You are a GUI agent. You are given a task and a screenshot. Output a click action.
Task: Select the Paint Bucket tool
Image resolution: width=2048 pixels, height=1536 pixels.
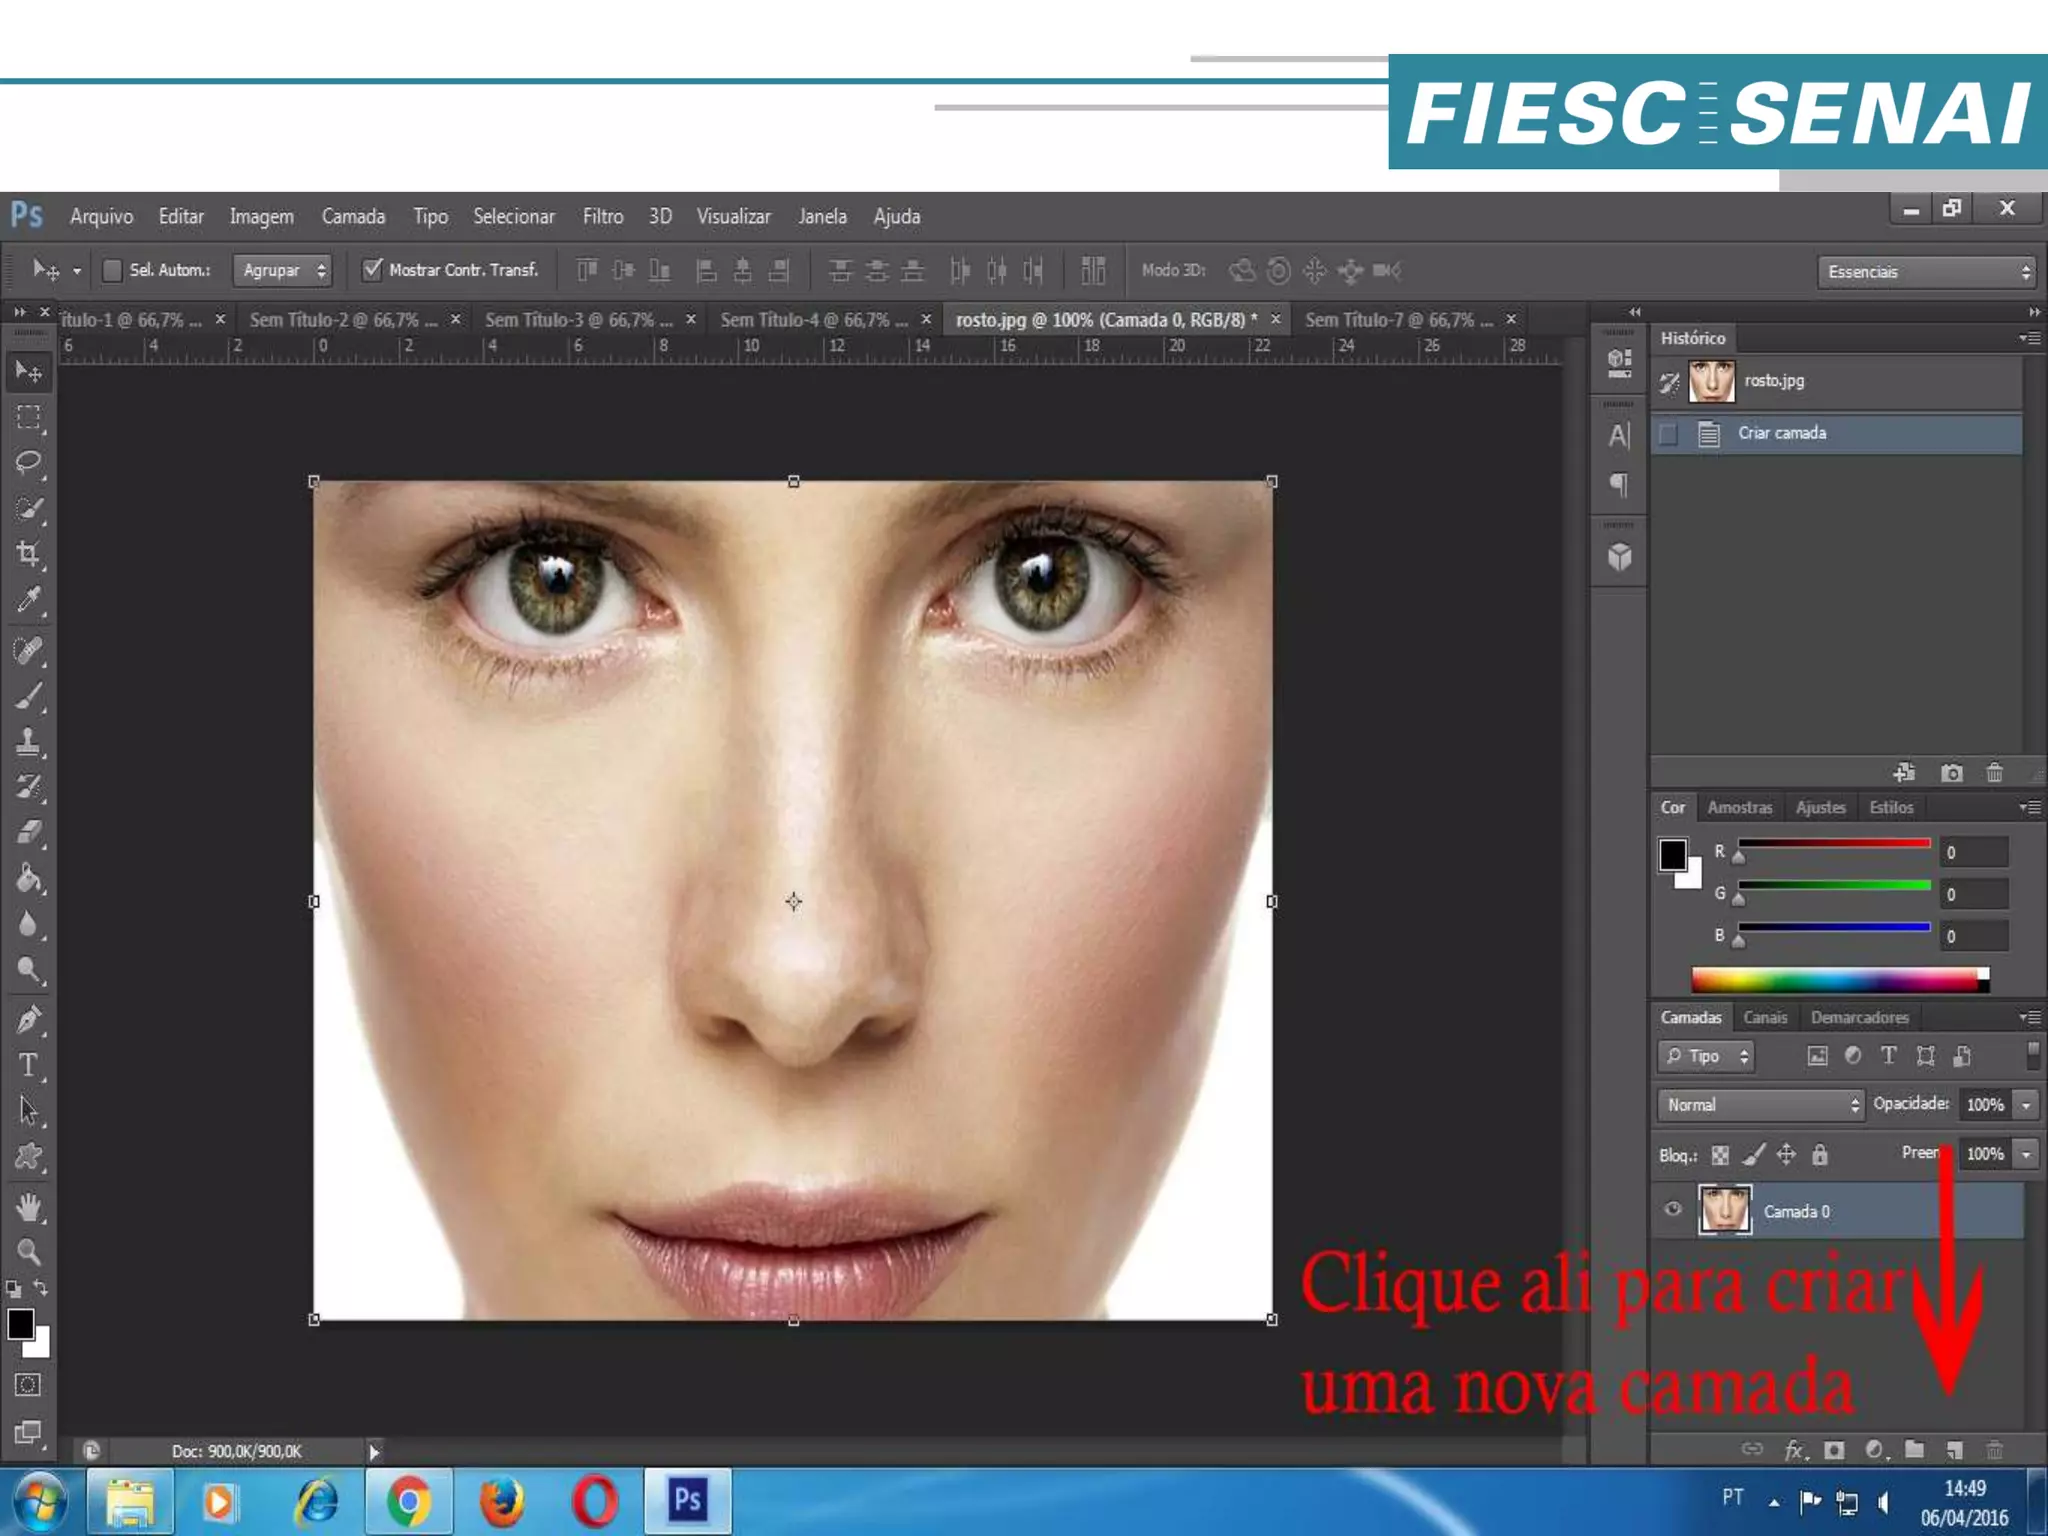point(29,878)
